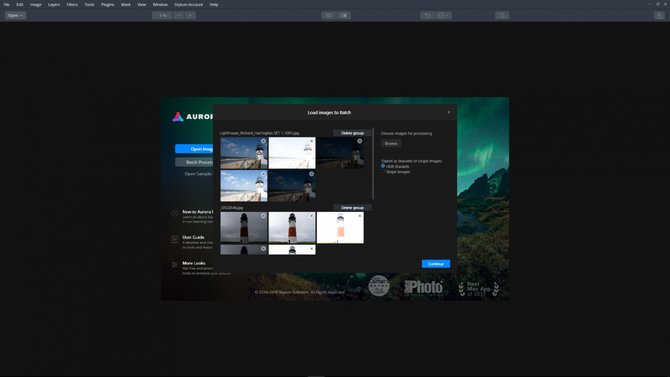Screen dimensions: 670x377
Task: Click the Lighthouse_Richard_Harrington group filename
Action: [259, 133]
